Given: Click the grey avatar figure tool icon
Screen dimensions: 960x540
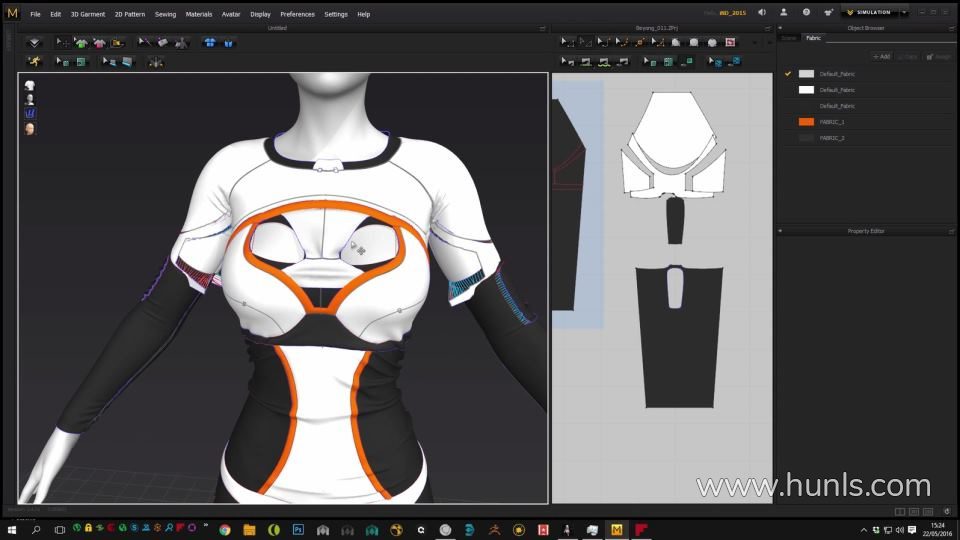Looking at the screenshot, I should point(181,42).
